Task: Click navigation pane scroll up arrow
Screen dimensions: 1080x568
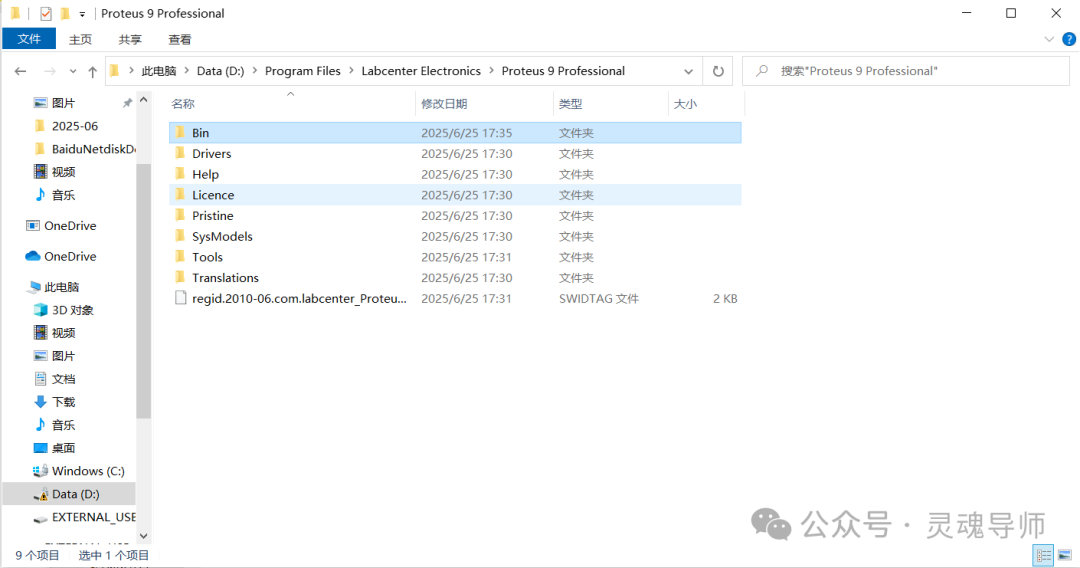Action: coord(143,101)
